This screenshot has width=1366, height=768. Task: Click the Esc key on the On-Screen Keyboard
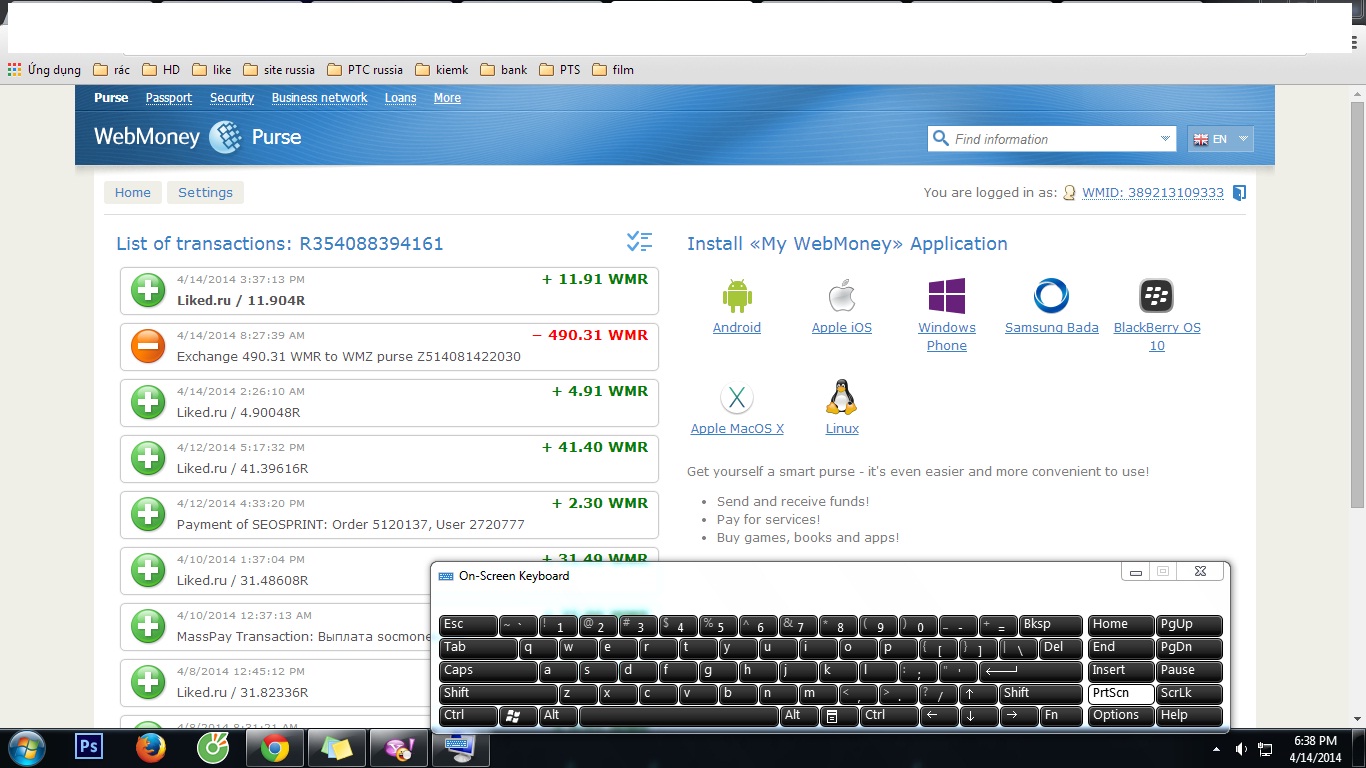(x=468, y=625)
